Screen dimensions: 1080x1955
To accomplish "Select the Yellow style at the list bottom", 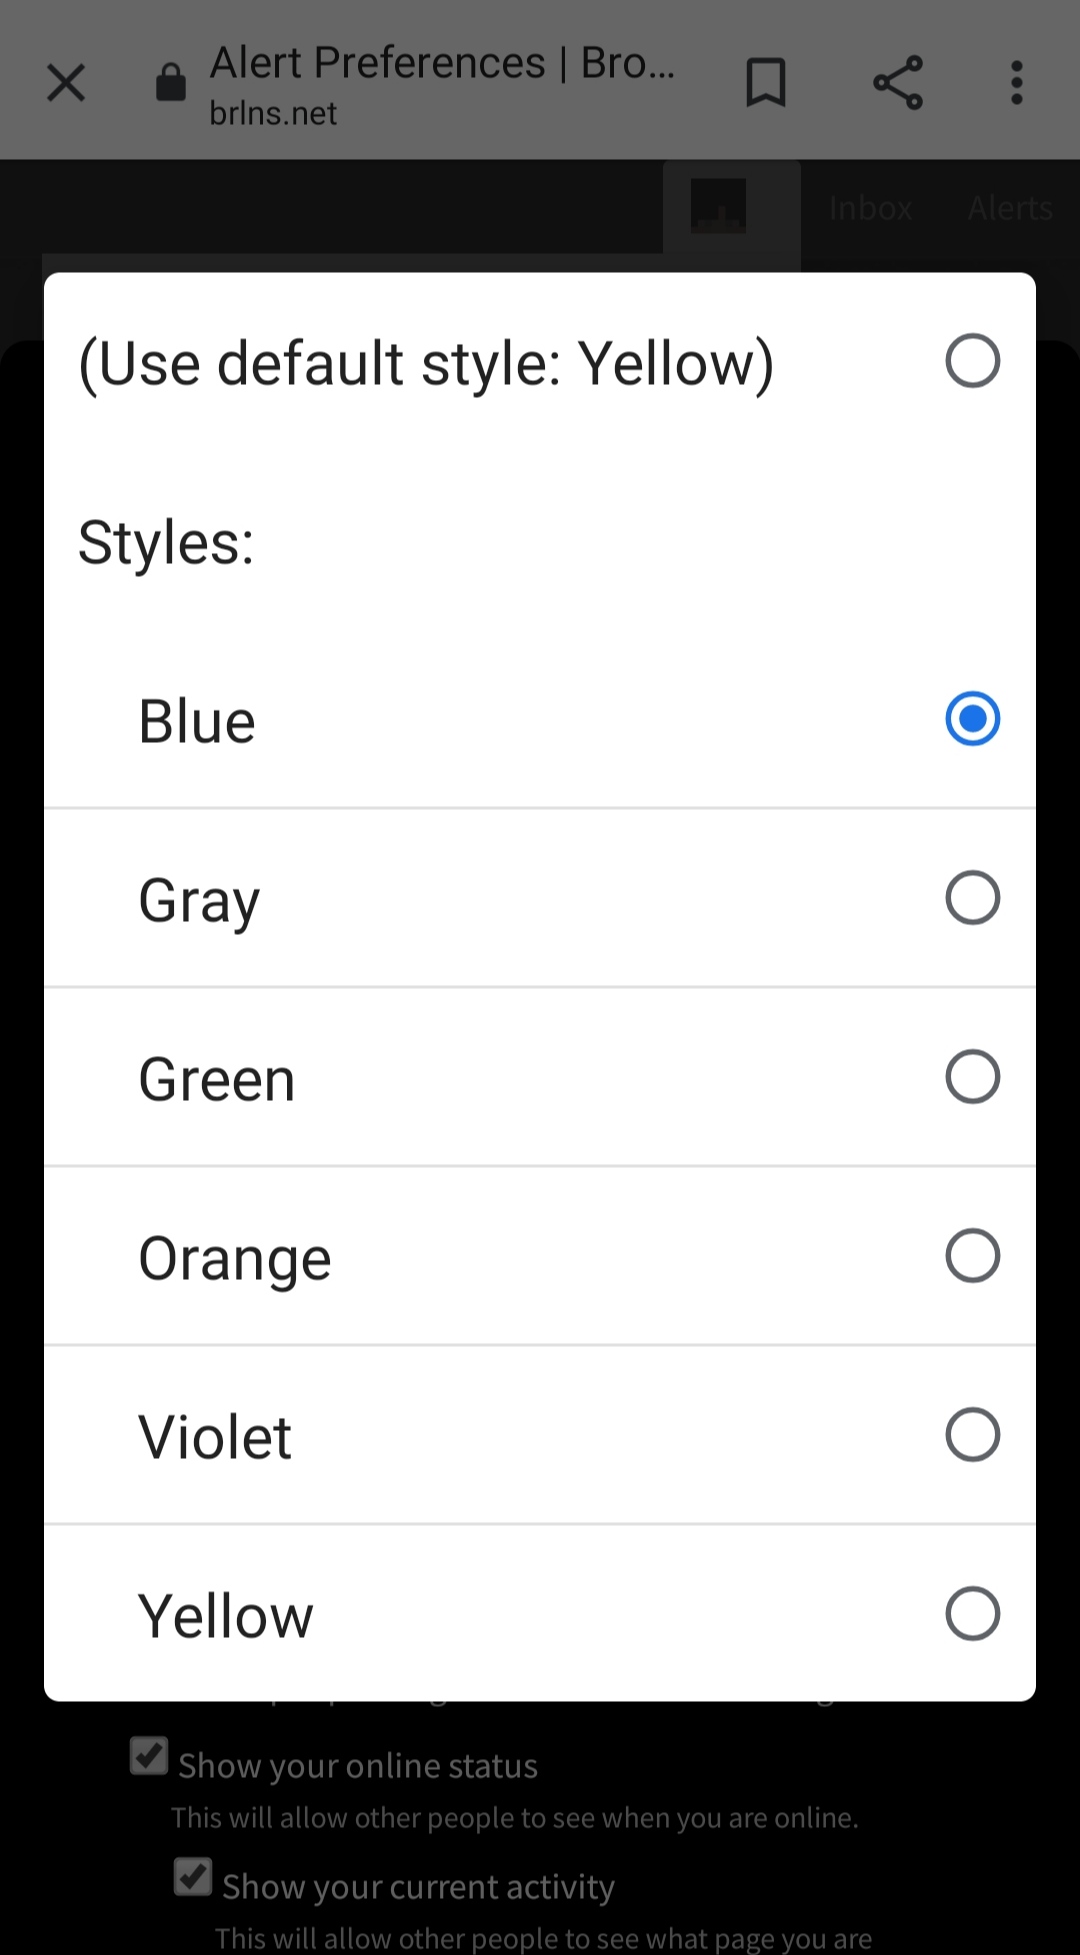I will pyautogui.click(x=540, y=1613).
